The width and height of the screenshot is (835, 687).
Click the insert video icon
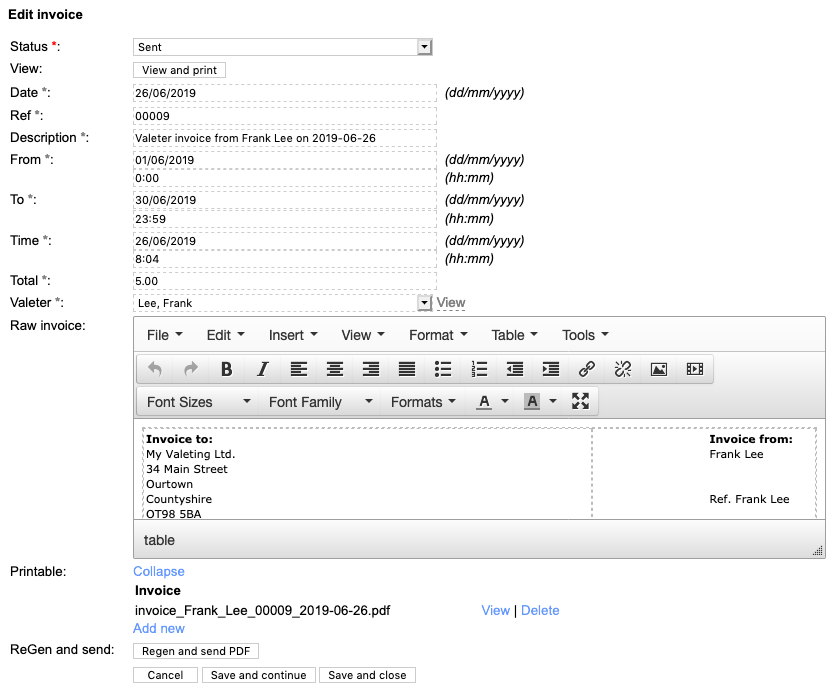coord(694,369)
